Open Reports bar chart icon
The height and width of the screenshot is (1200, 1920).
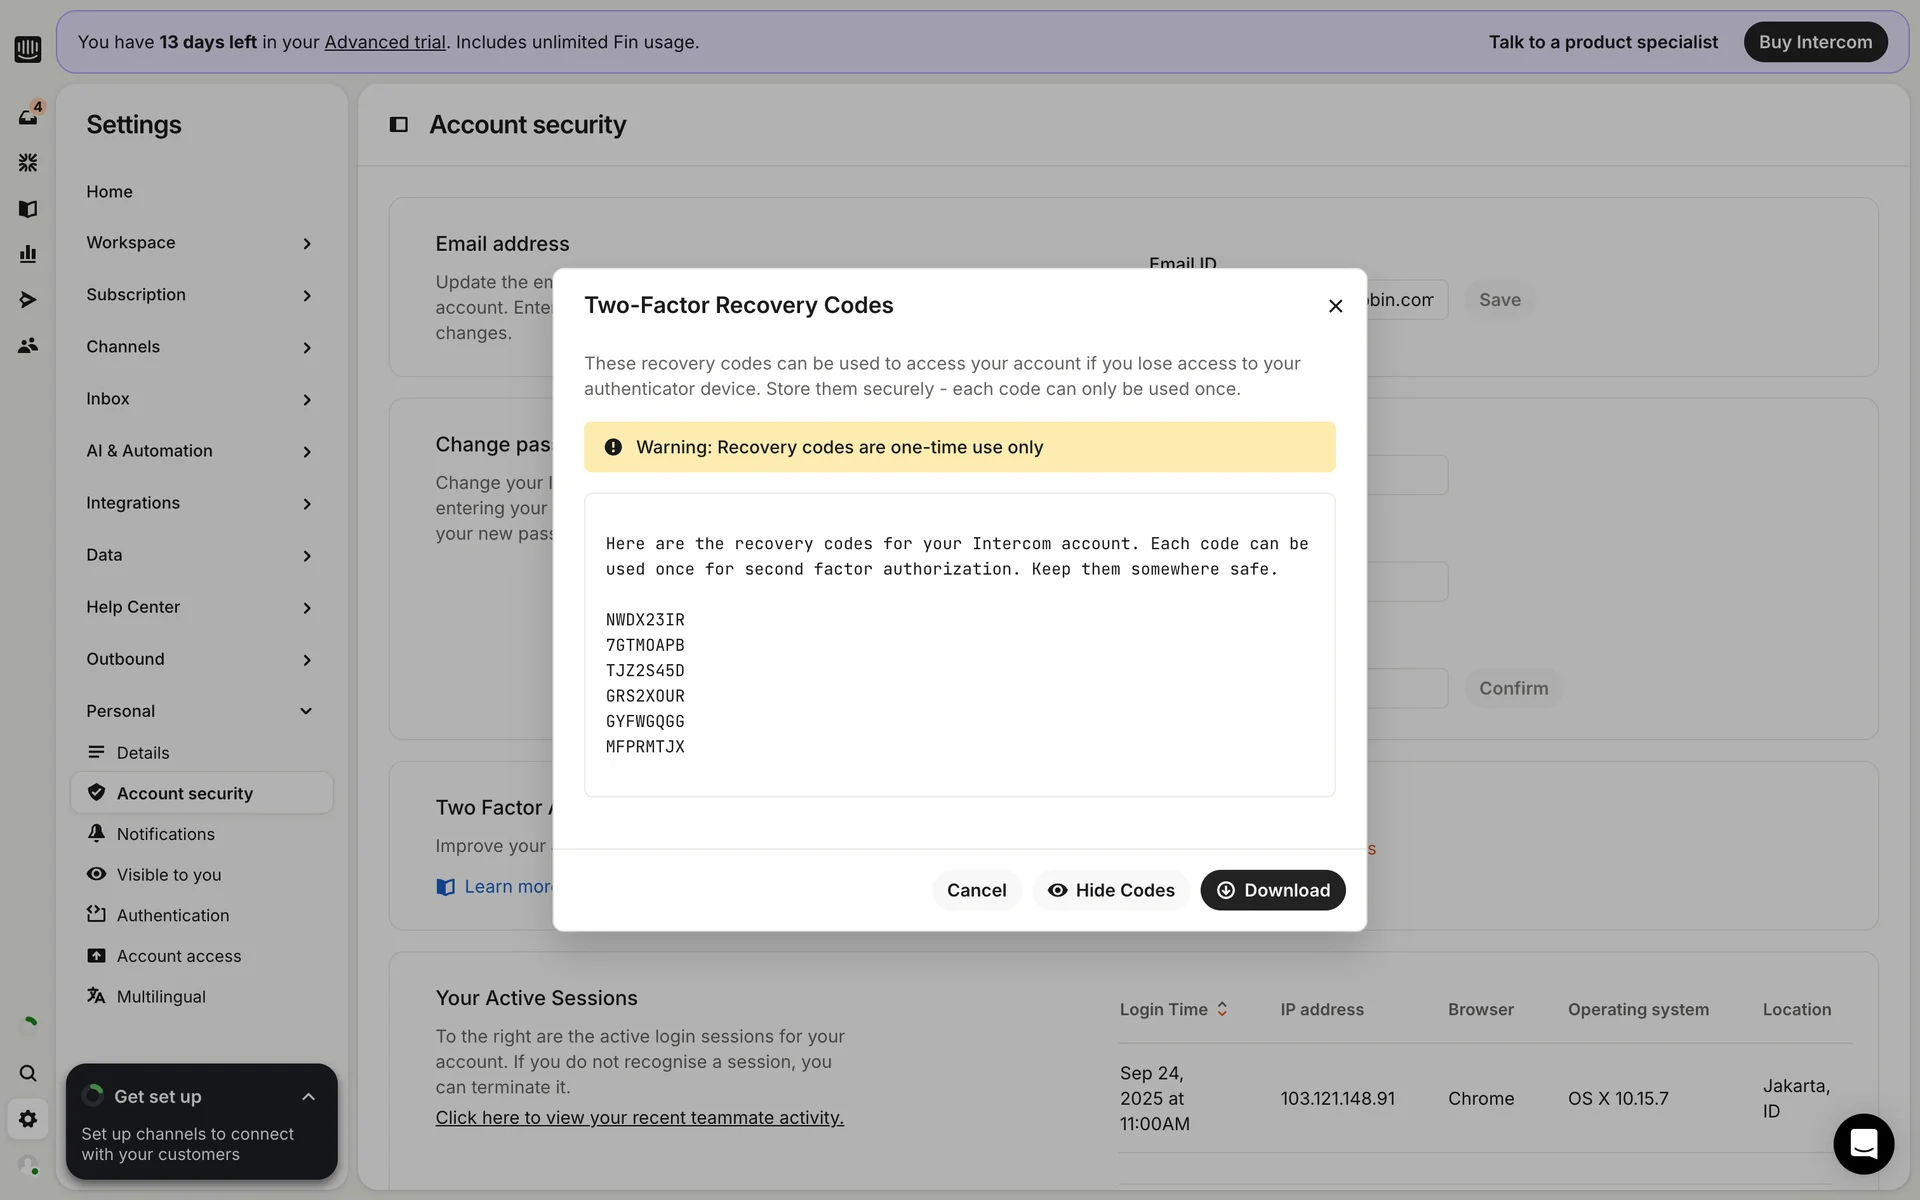pos(28,254)
